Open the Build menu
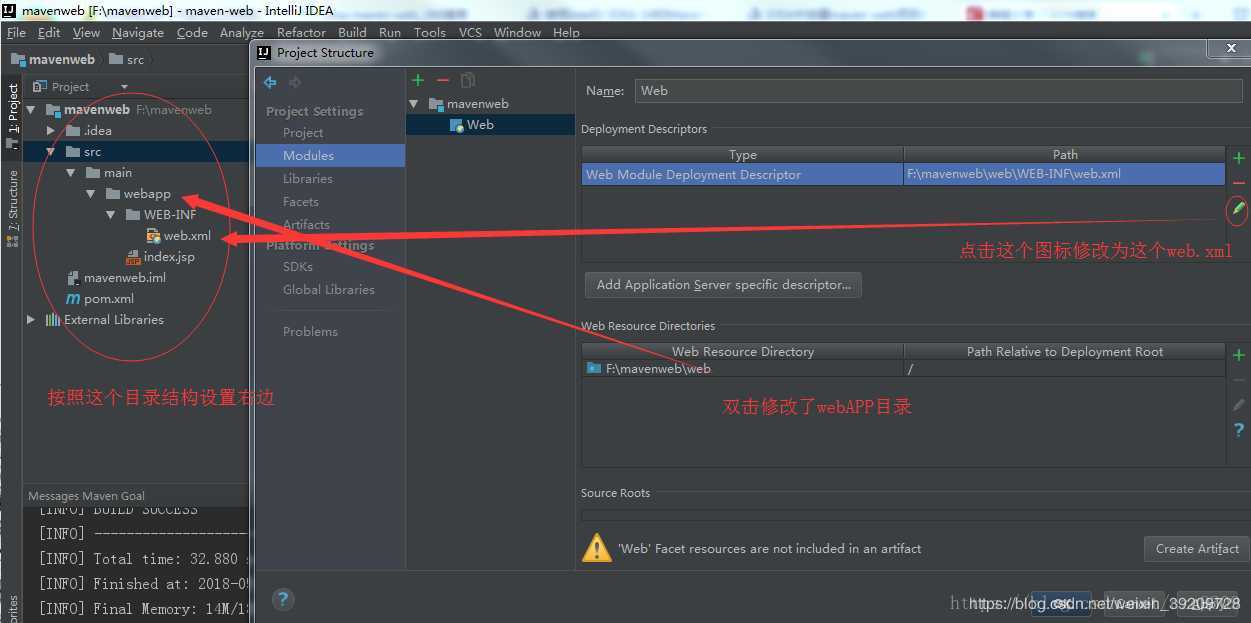 click(352, 32)
